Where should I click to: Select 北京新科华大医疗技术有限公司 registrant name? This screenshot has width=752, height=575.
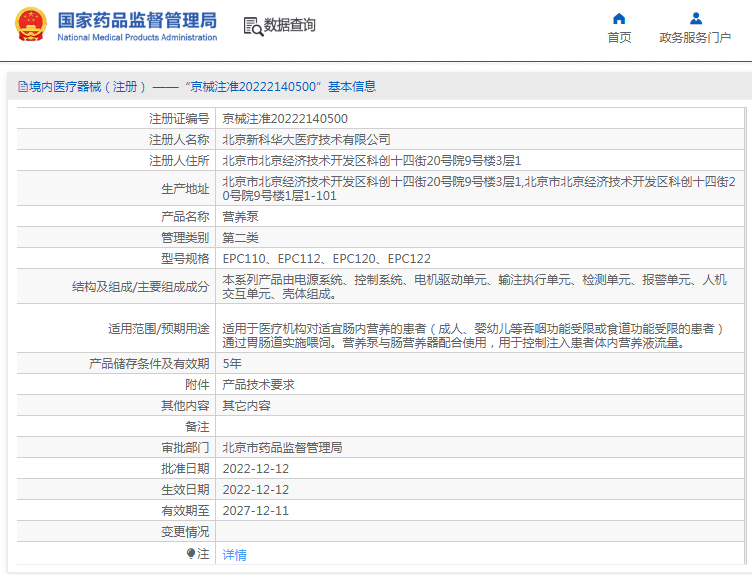(x=306, y=140)
